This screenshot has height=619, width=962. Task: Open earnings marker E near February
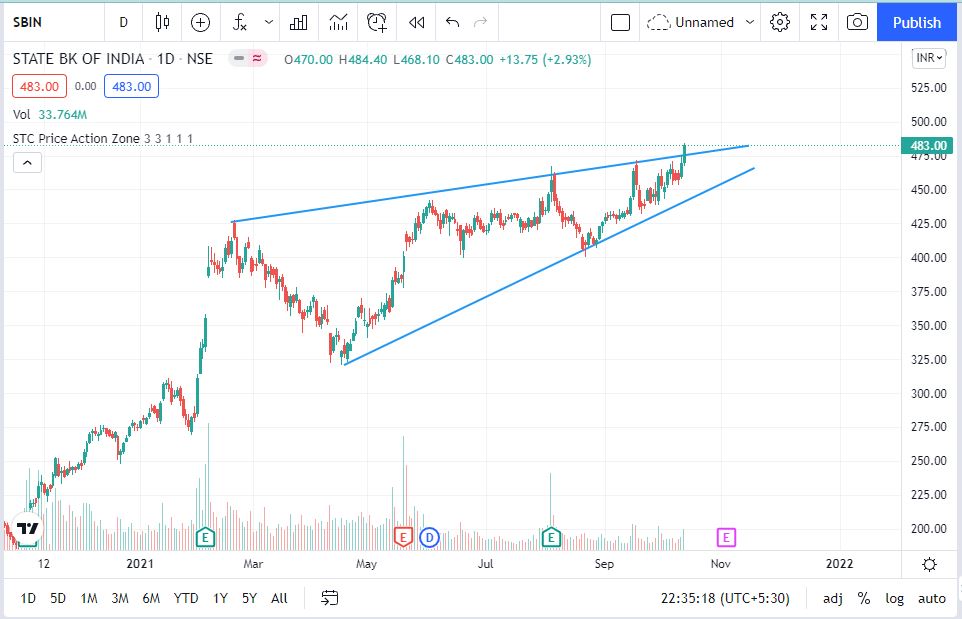205,538
